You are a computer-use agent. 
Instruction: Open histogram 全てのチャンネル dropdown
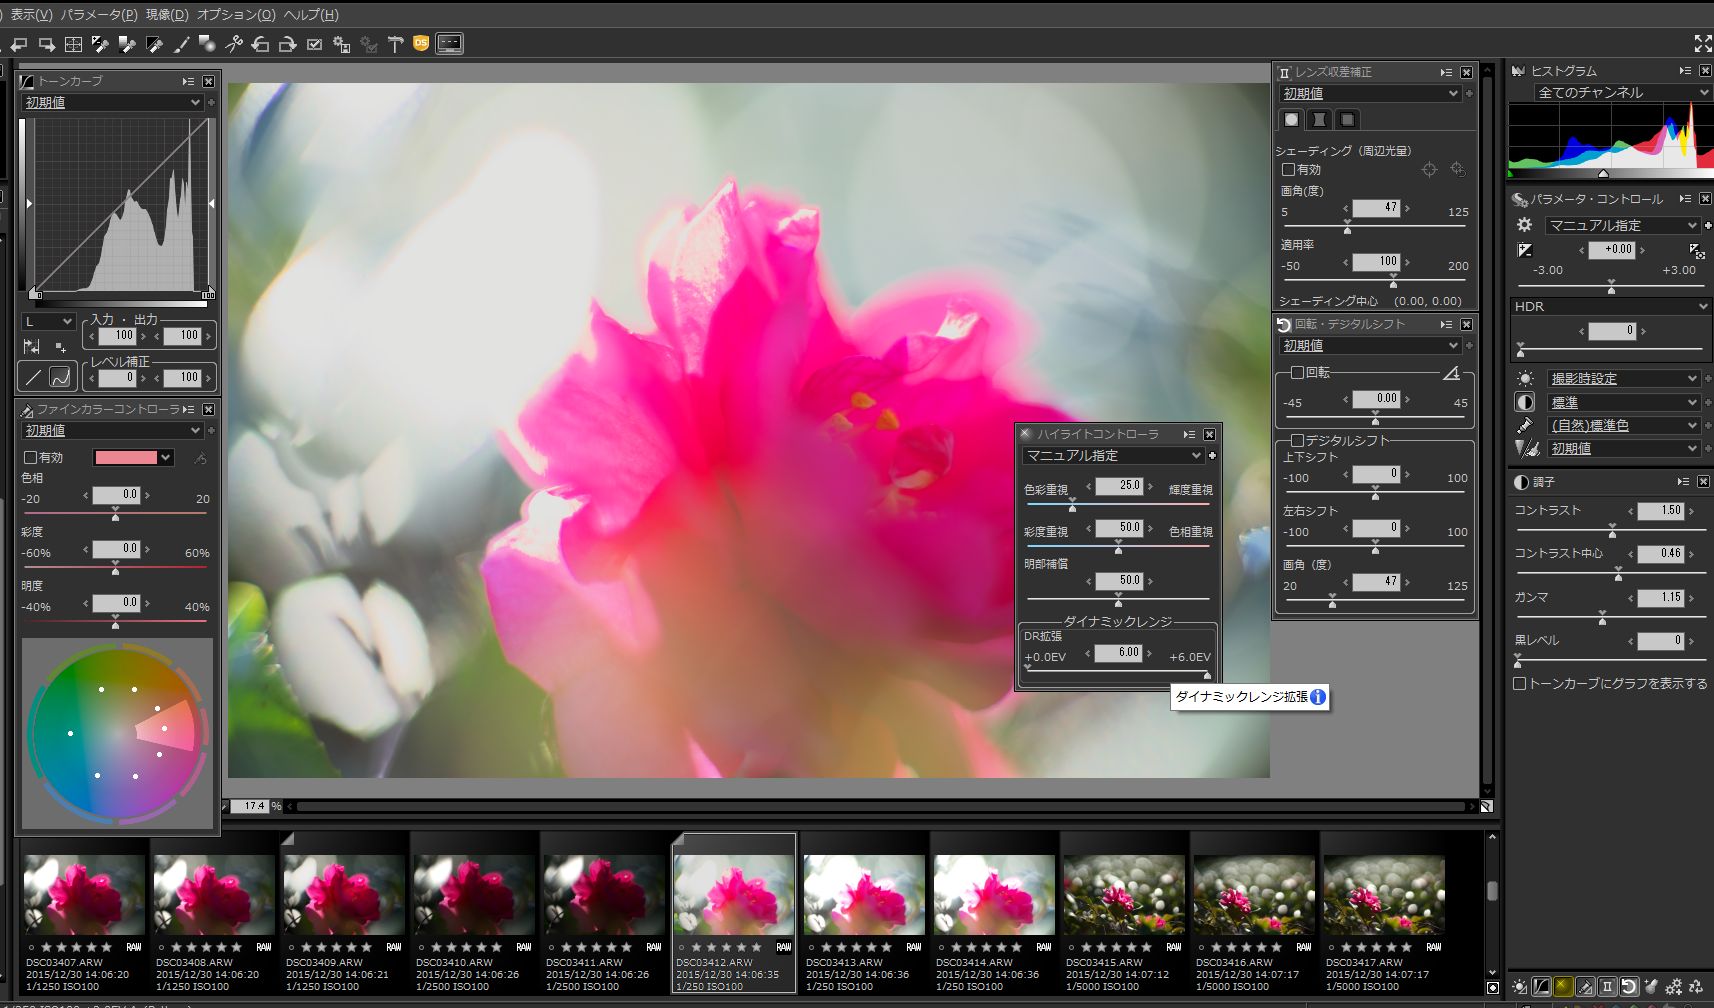1622,92
